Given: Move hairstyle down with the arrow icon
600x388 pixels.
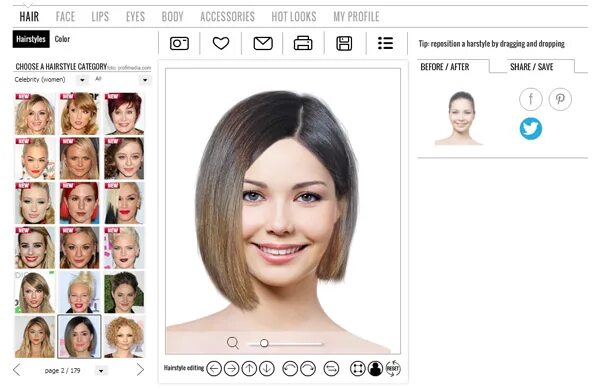Looking at the screenshot, I should point(267,368).
